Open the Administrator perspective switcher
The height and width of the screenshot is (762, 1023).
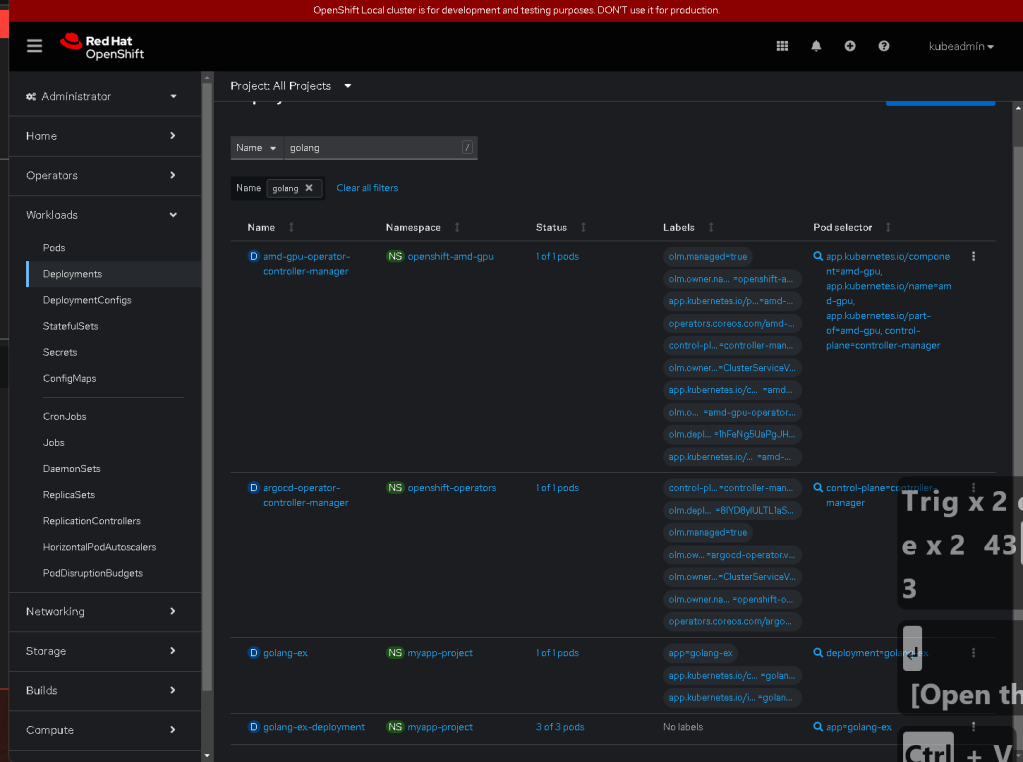coord(102,97)
